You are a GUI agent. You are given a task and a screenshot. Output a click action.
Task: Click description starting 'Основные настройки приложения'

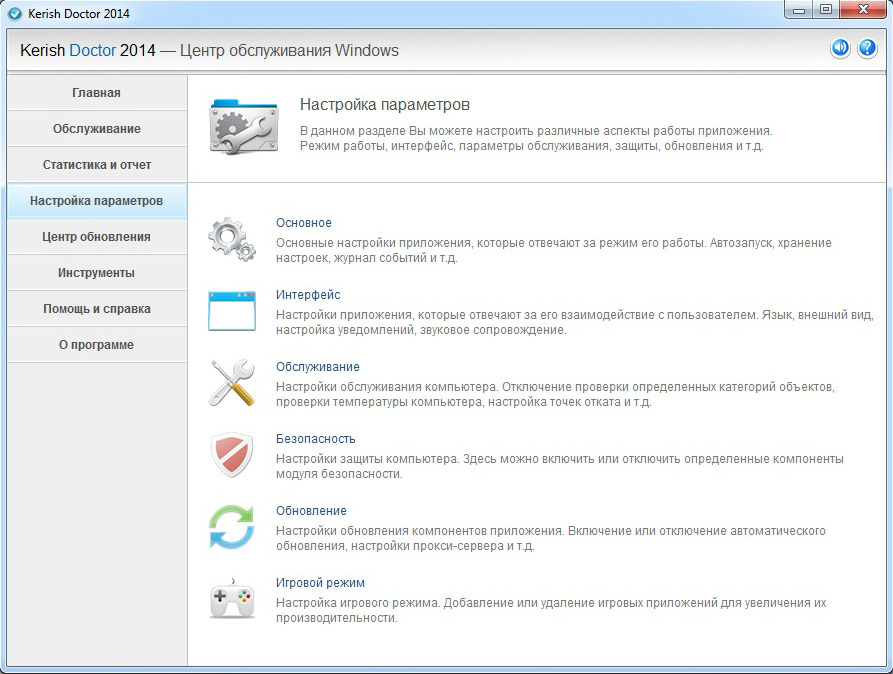click(x=554, y=250)
